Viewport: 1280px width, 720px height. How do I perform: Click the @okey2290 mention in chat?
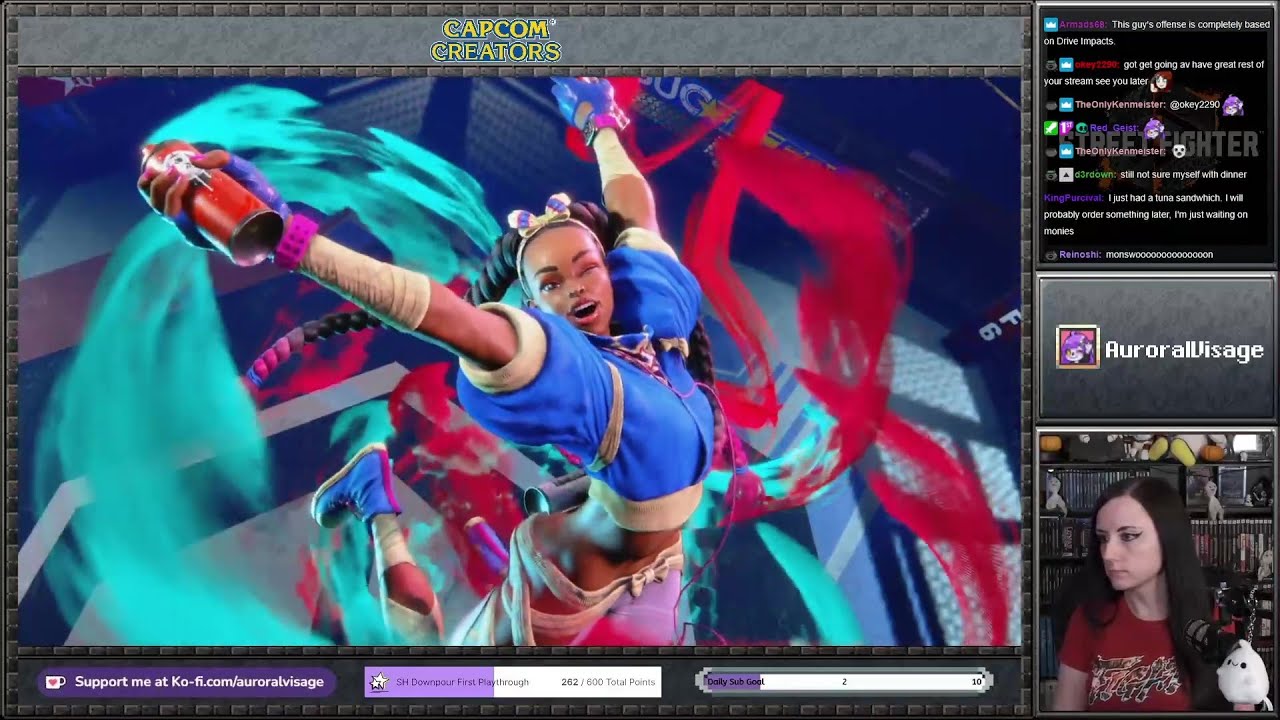1195,105
